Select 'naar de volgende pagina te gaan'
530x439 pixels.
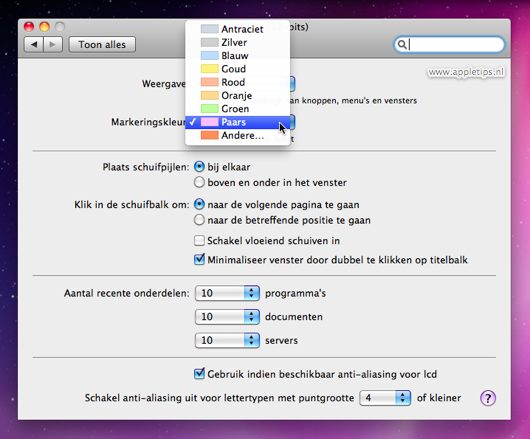199,204
